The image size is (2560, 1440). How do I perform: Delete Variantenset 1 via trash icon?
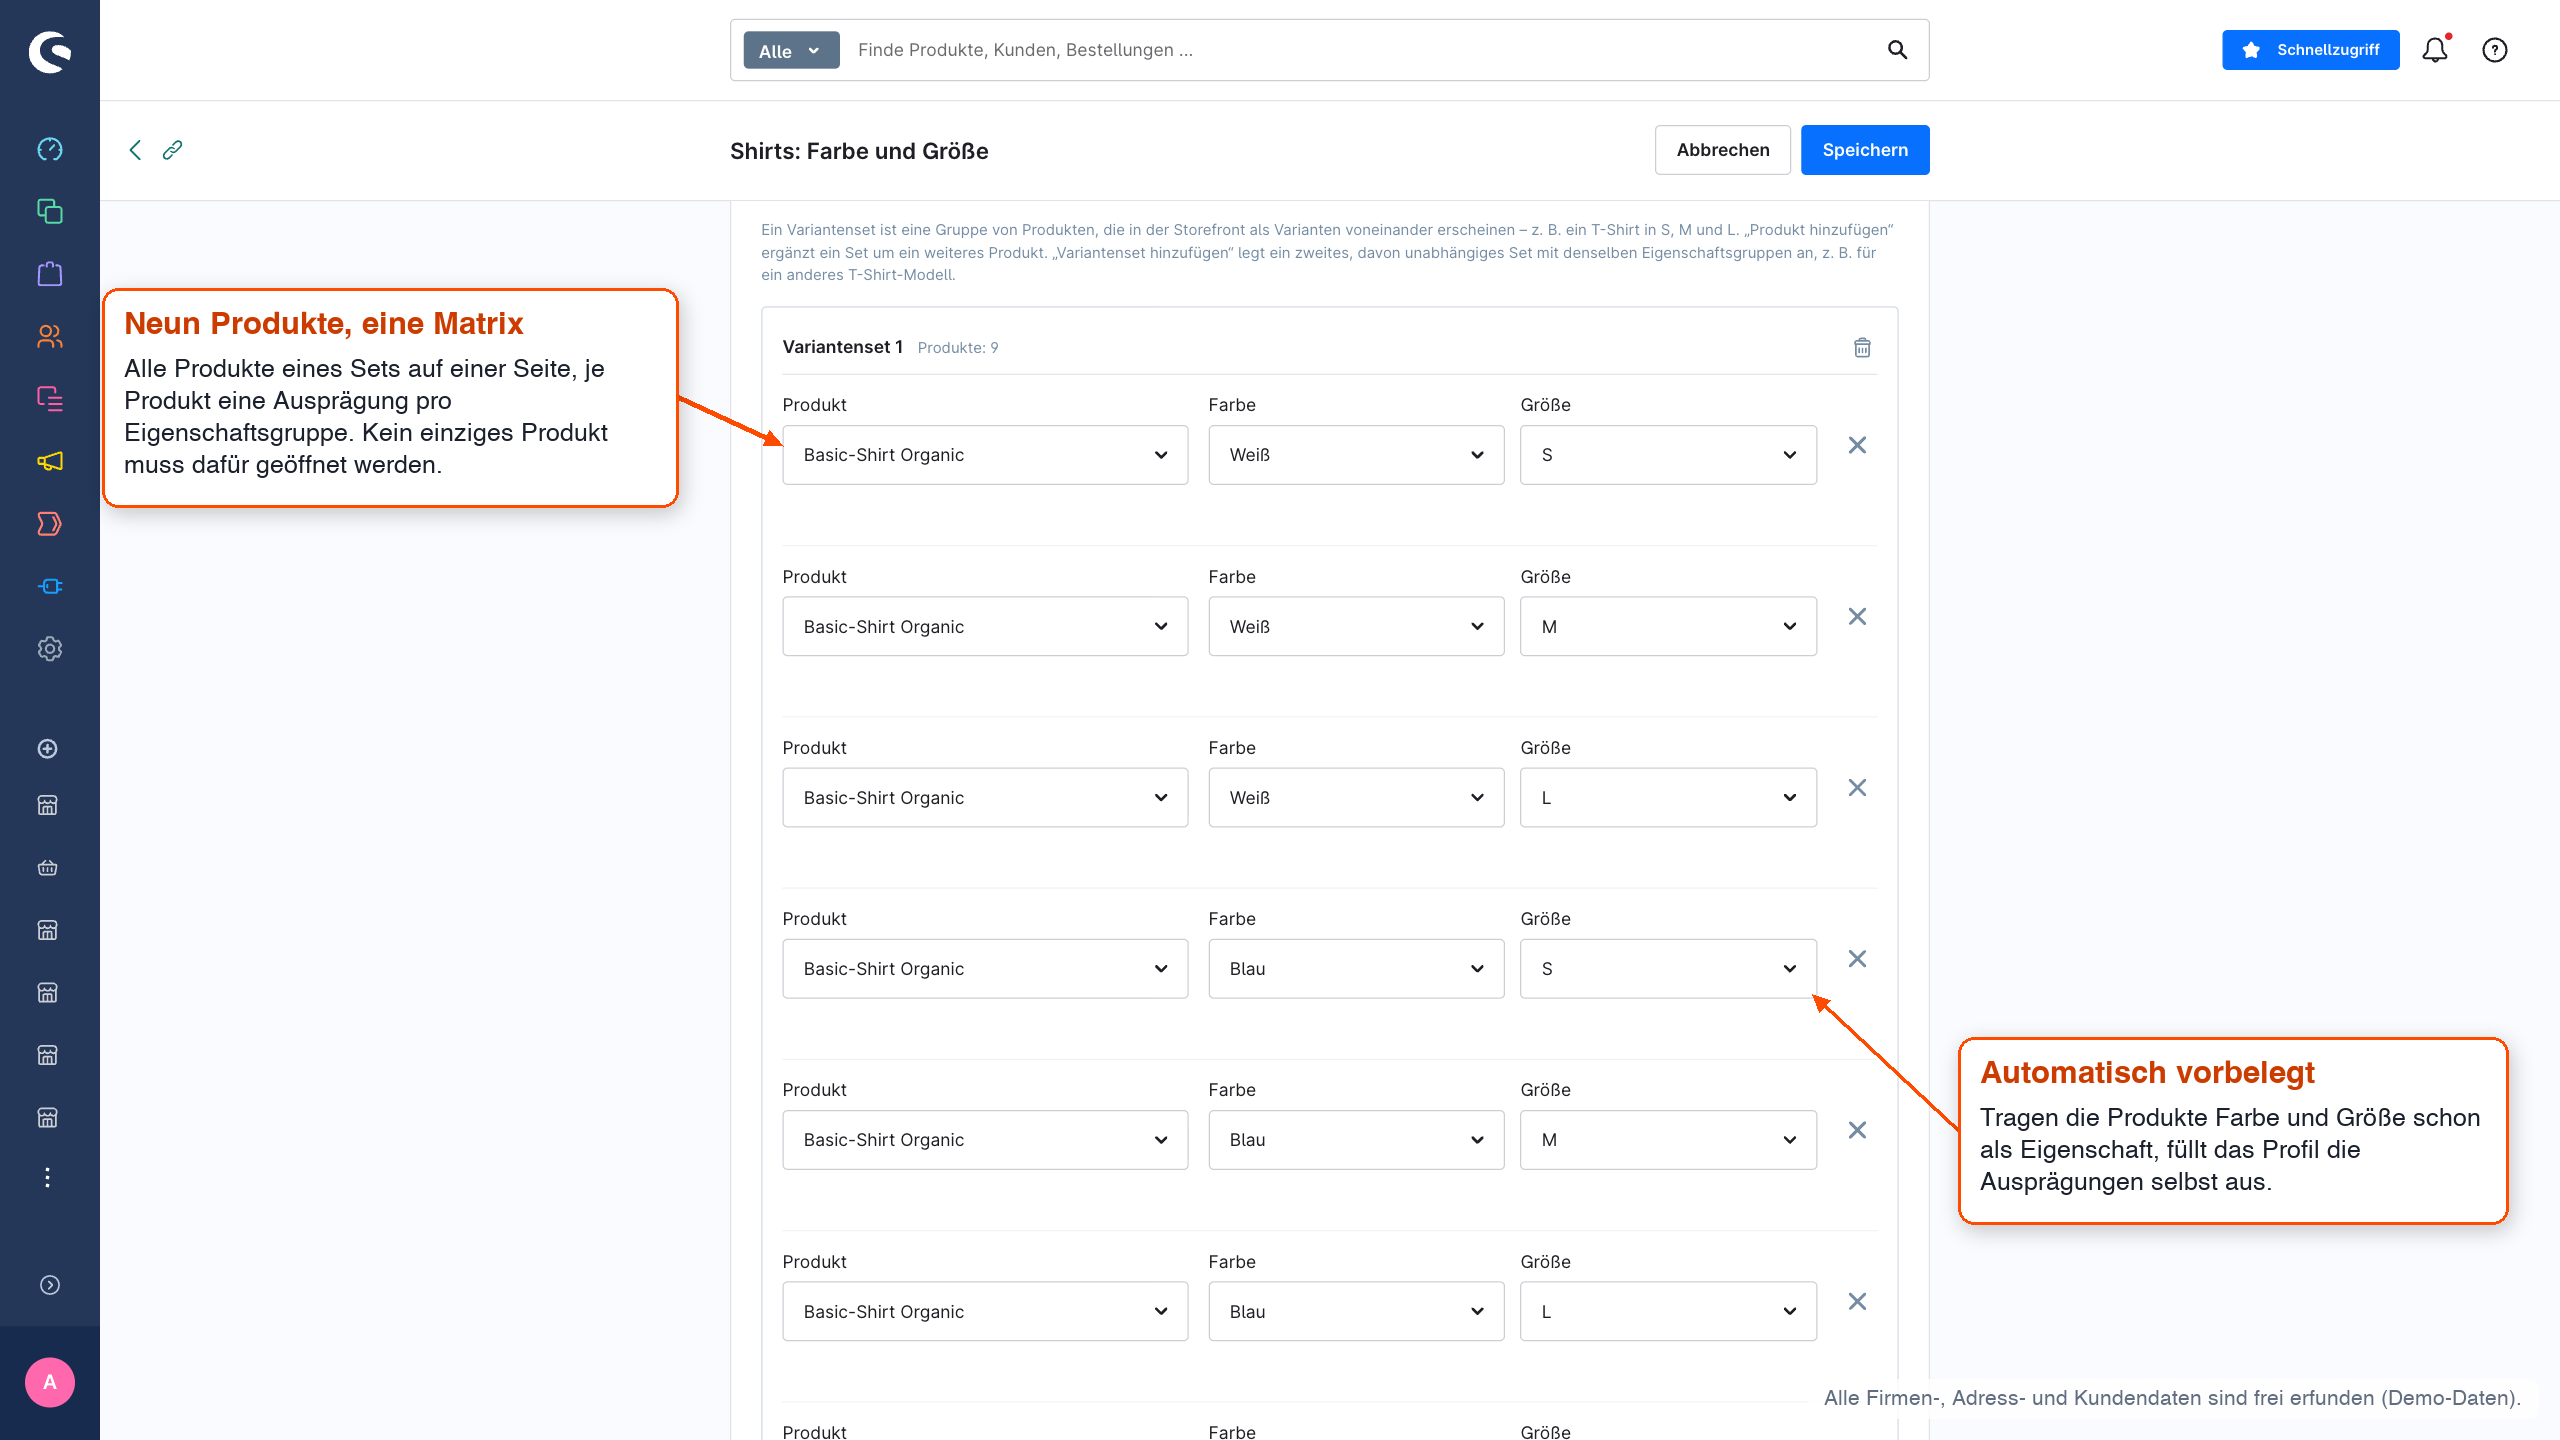click(x=1862, y=347)
